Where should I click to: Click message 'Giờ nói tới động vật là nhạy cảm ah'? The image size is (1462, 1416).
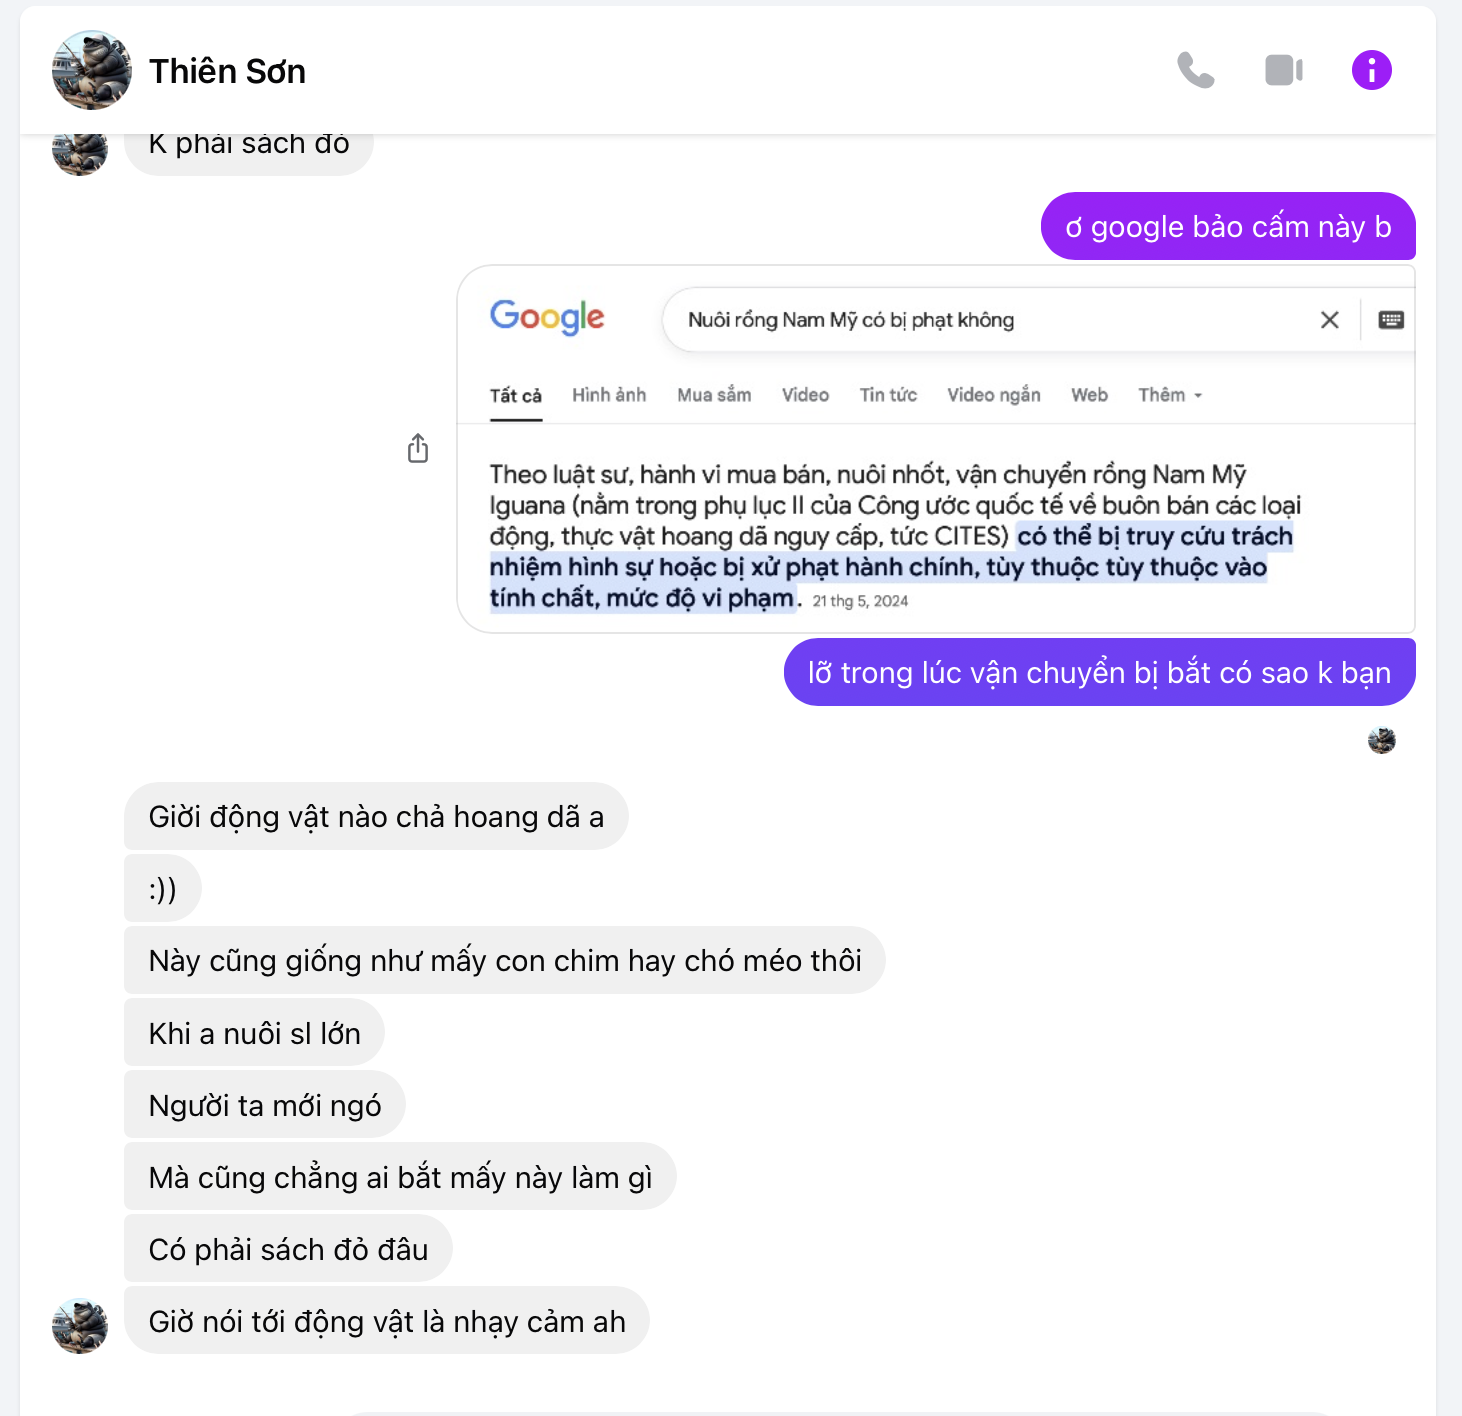pyautogui.click(x=386, y=1321)
